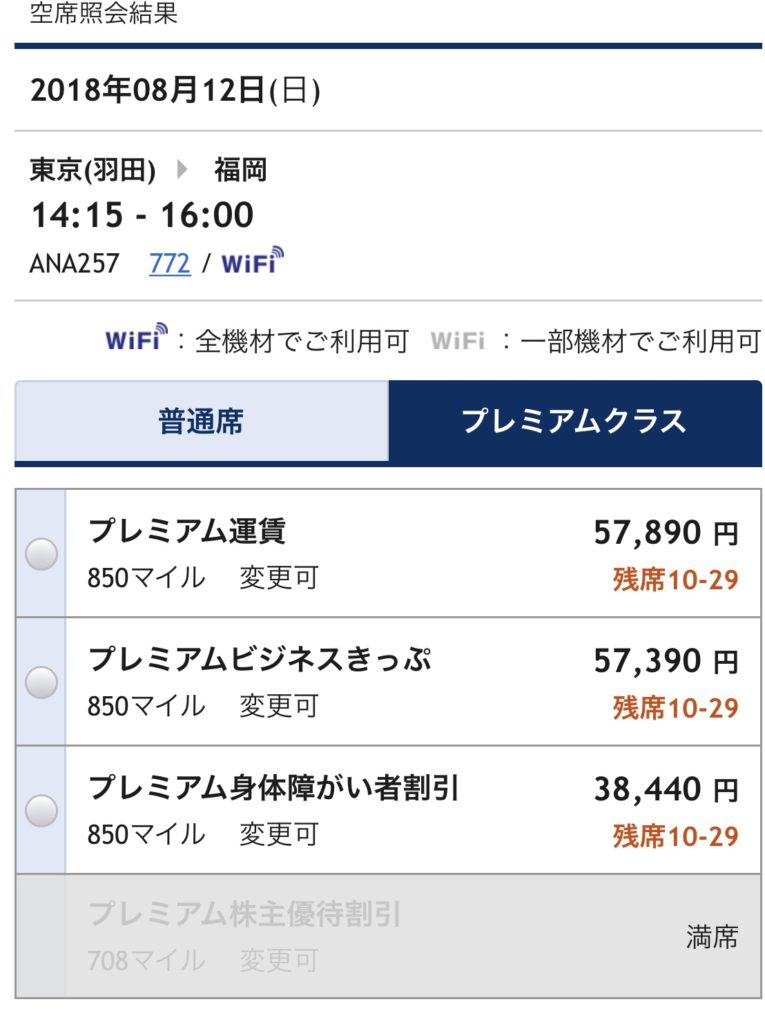
Task: Click the 満席 label in the disabled row
Action: pyautogui.click(x=712, y=937)
